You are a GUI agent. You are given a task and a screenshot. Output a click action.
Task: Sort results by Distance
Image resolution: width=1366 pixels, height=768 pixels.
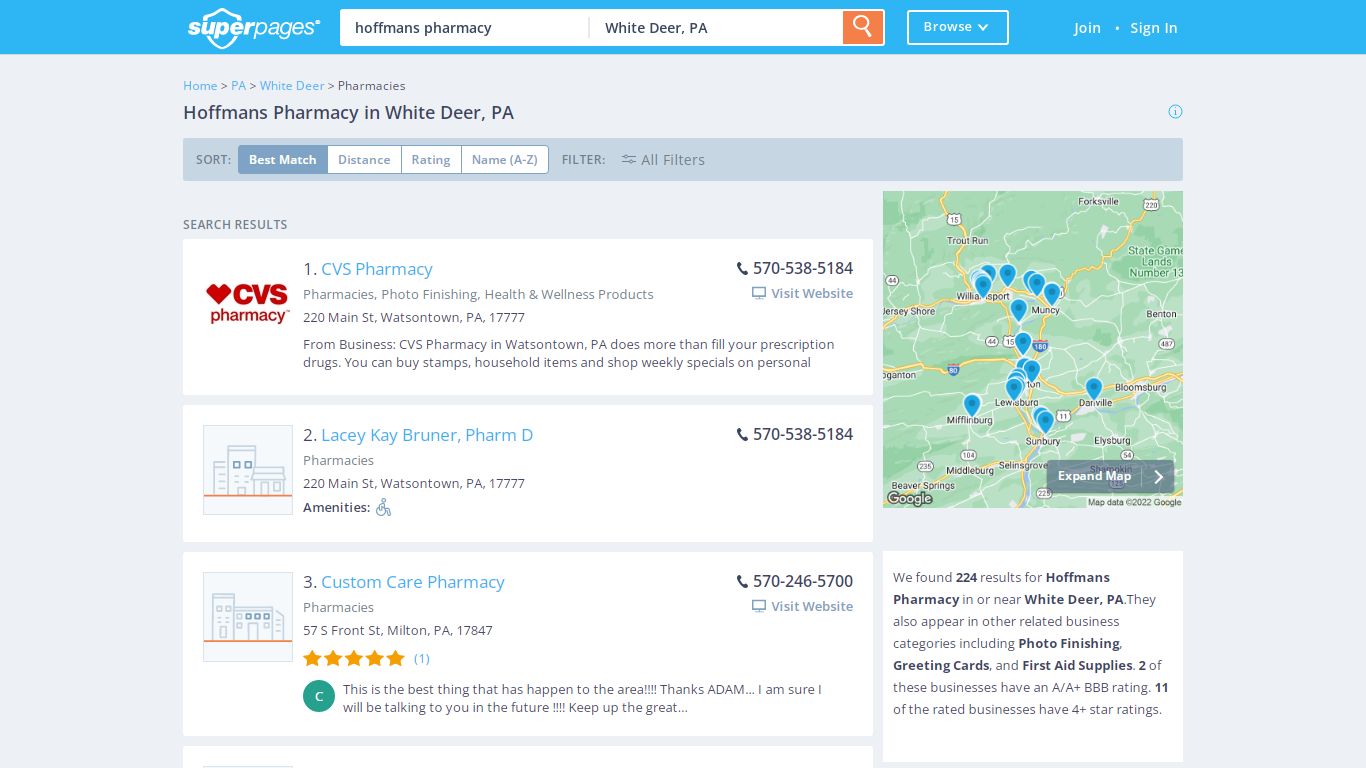[364, 160]
